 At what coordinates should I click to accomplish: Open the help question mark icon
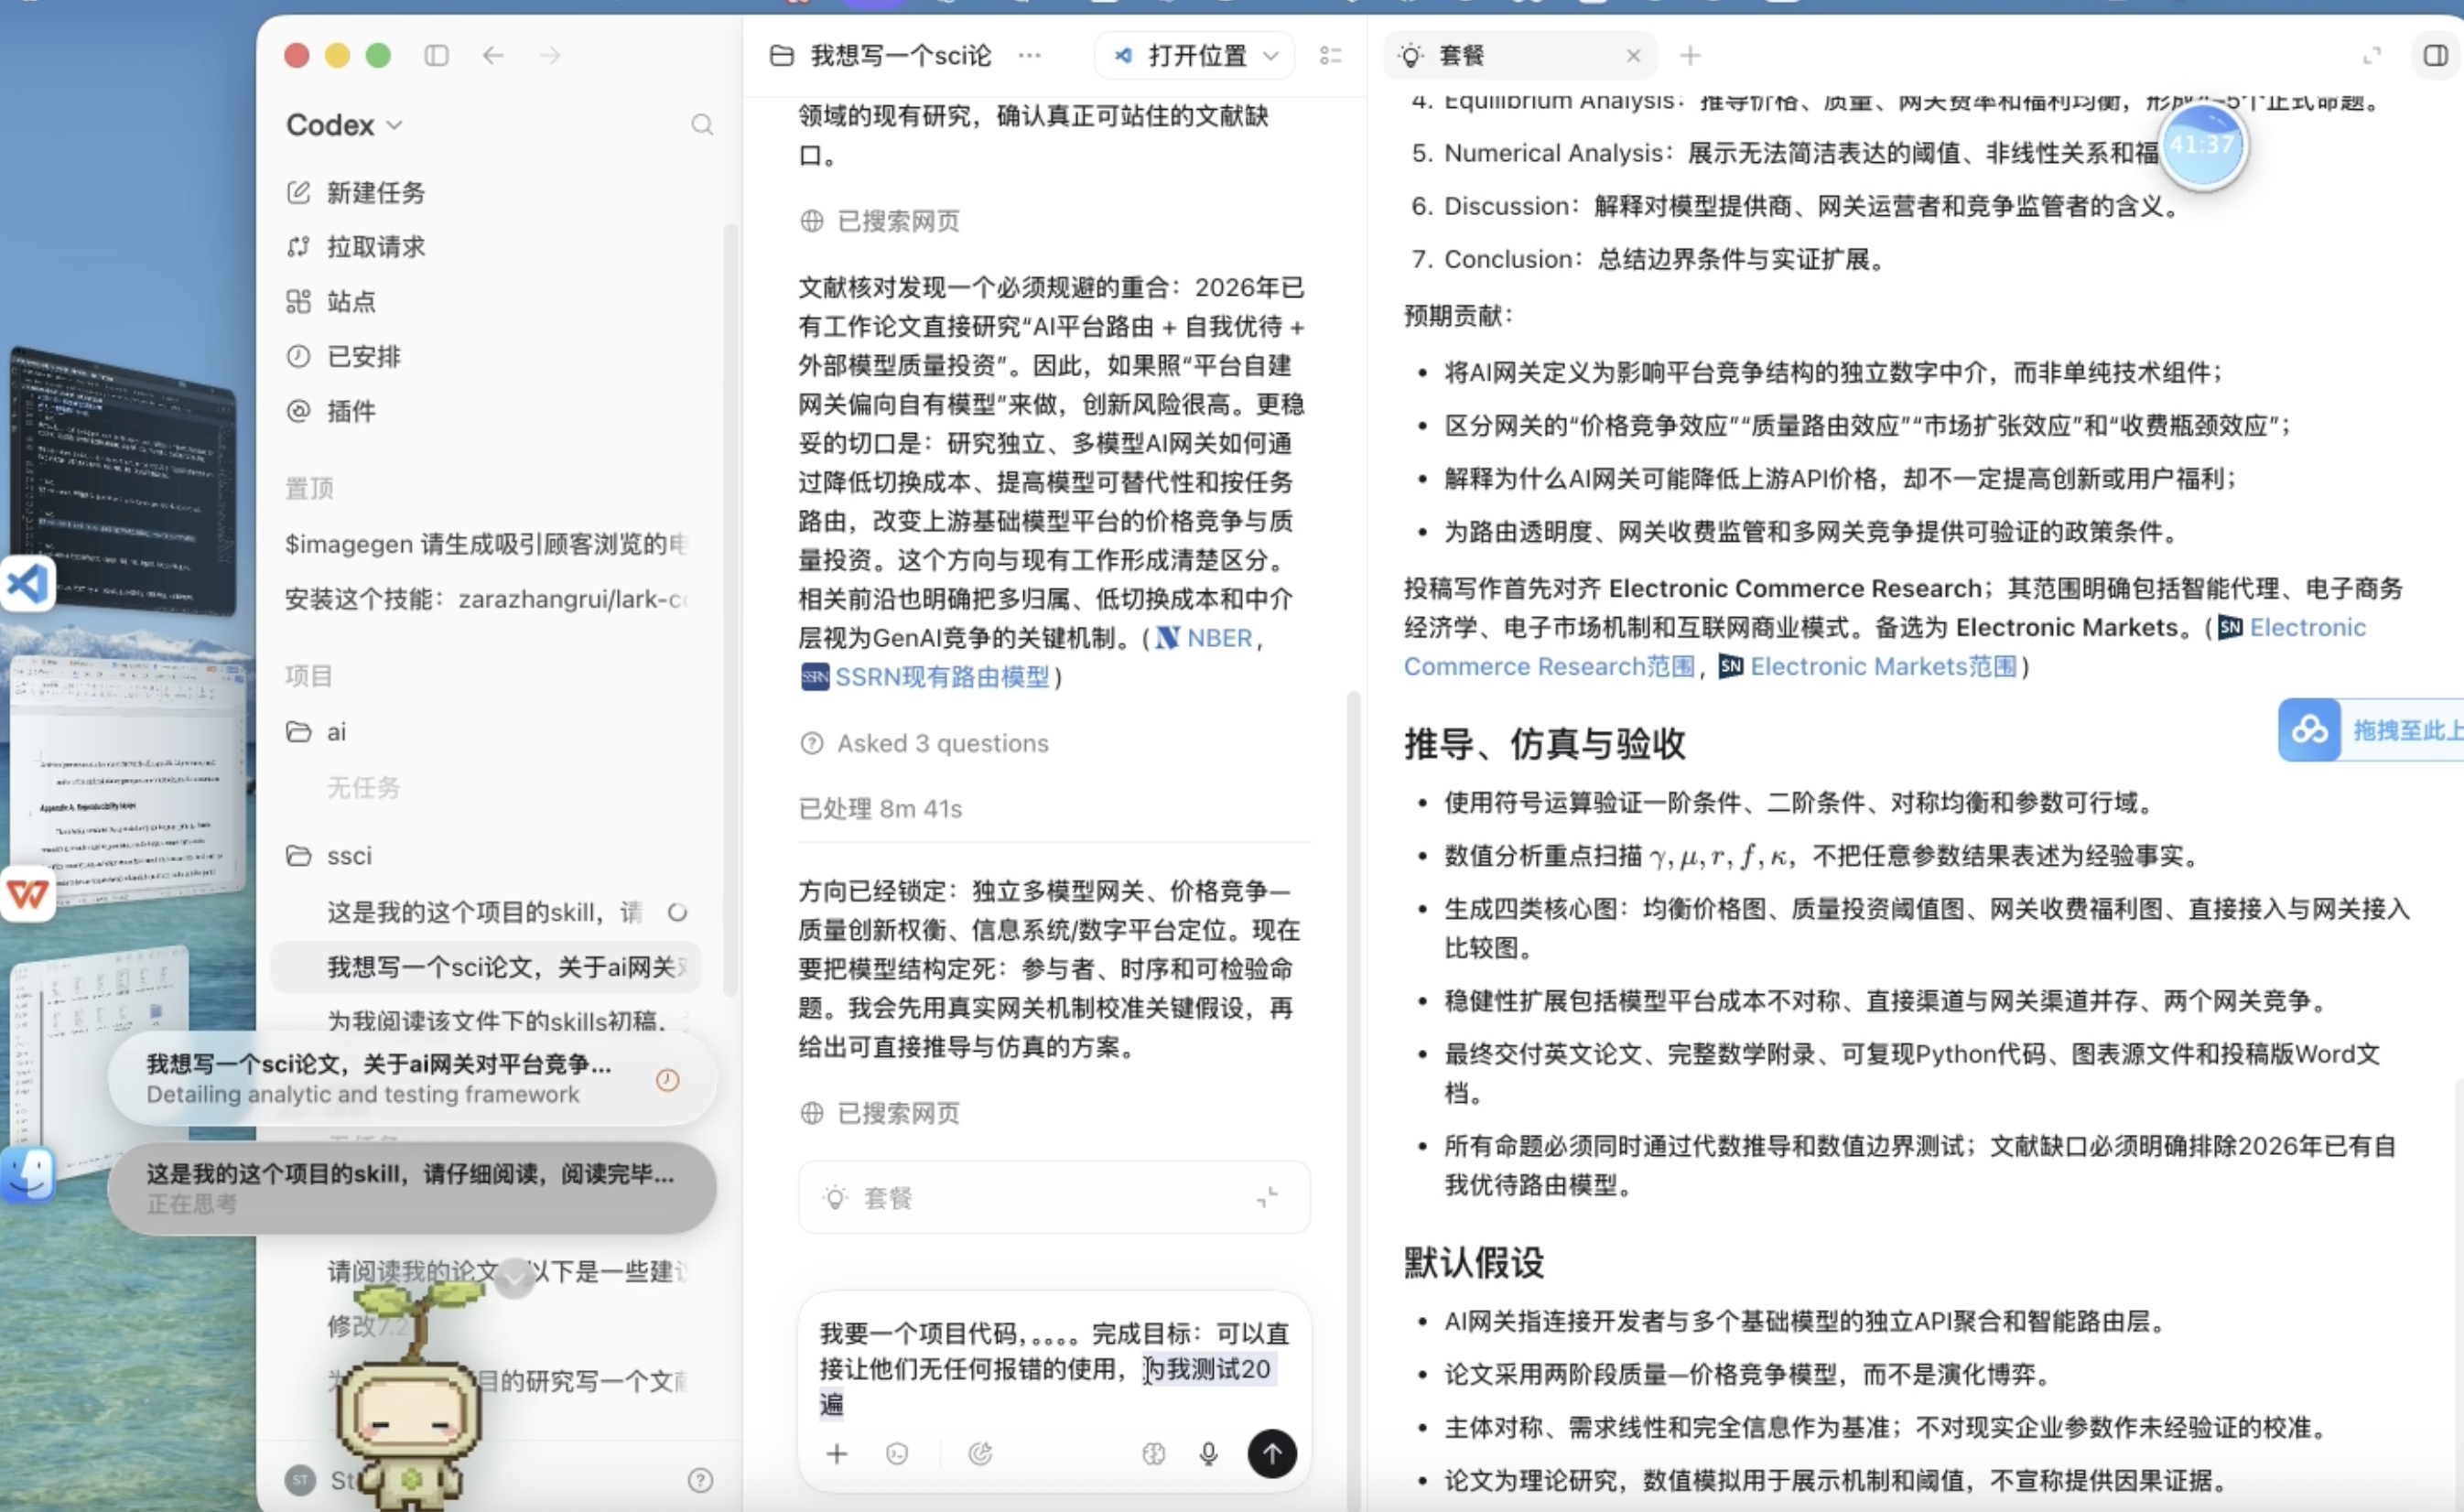click(x=701, y=1480)
